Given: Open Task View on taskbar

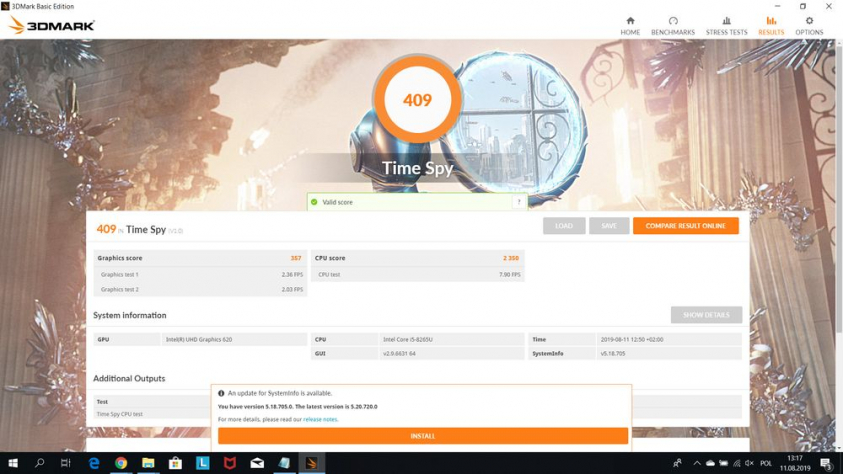Looking at the screenshot, I should [x=66, y=463].
